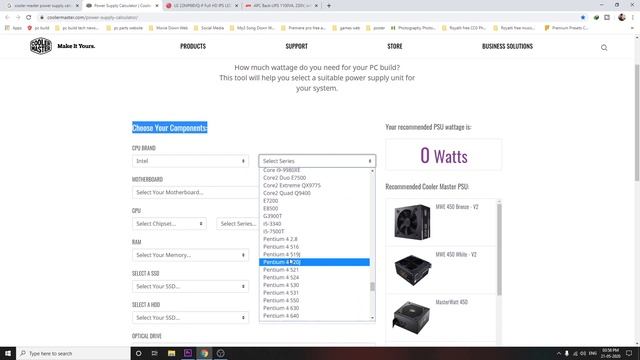
Task: Choose Core2 Extreme QX9775 option
Action: [x=314, y=185]
